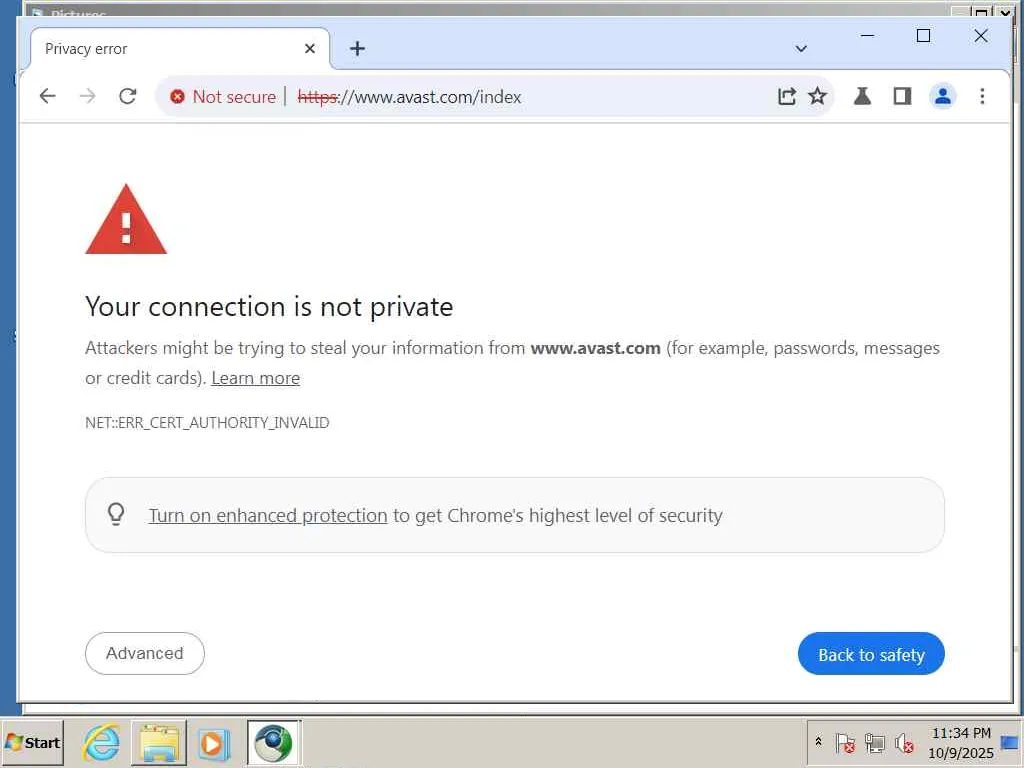Reload the current page
1024x768 pixels.
(127, 96)
